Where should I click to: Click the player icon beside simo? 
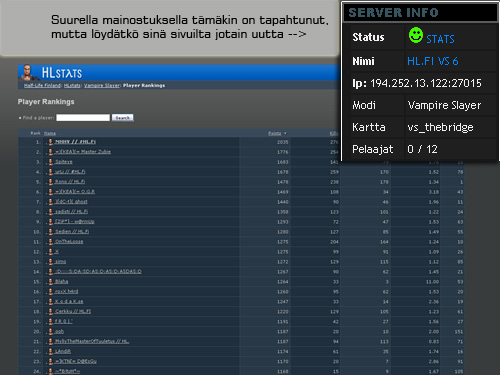pyautogui.click(x=50, y=262)
